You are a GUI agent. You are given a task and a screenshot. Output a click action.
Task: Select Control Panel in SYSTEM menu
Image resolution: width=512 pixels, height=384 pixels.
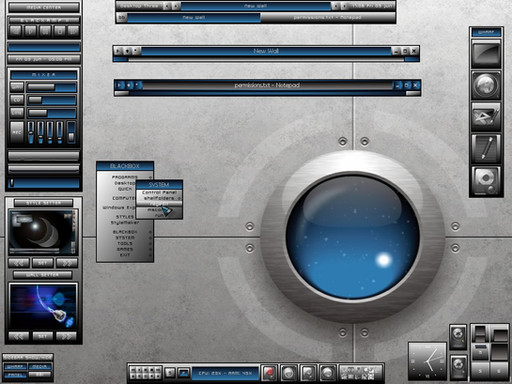click(159, 192)
